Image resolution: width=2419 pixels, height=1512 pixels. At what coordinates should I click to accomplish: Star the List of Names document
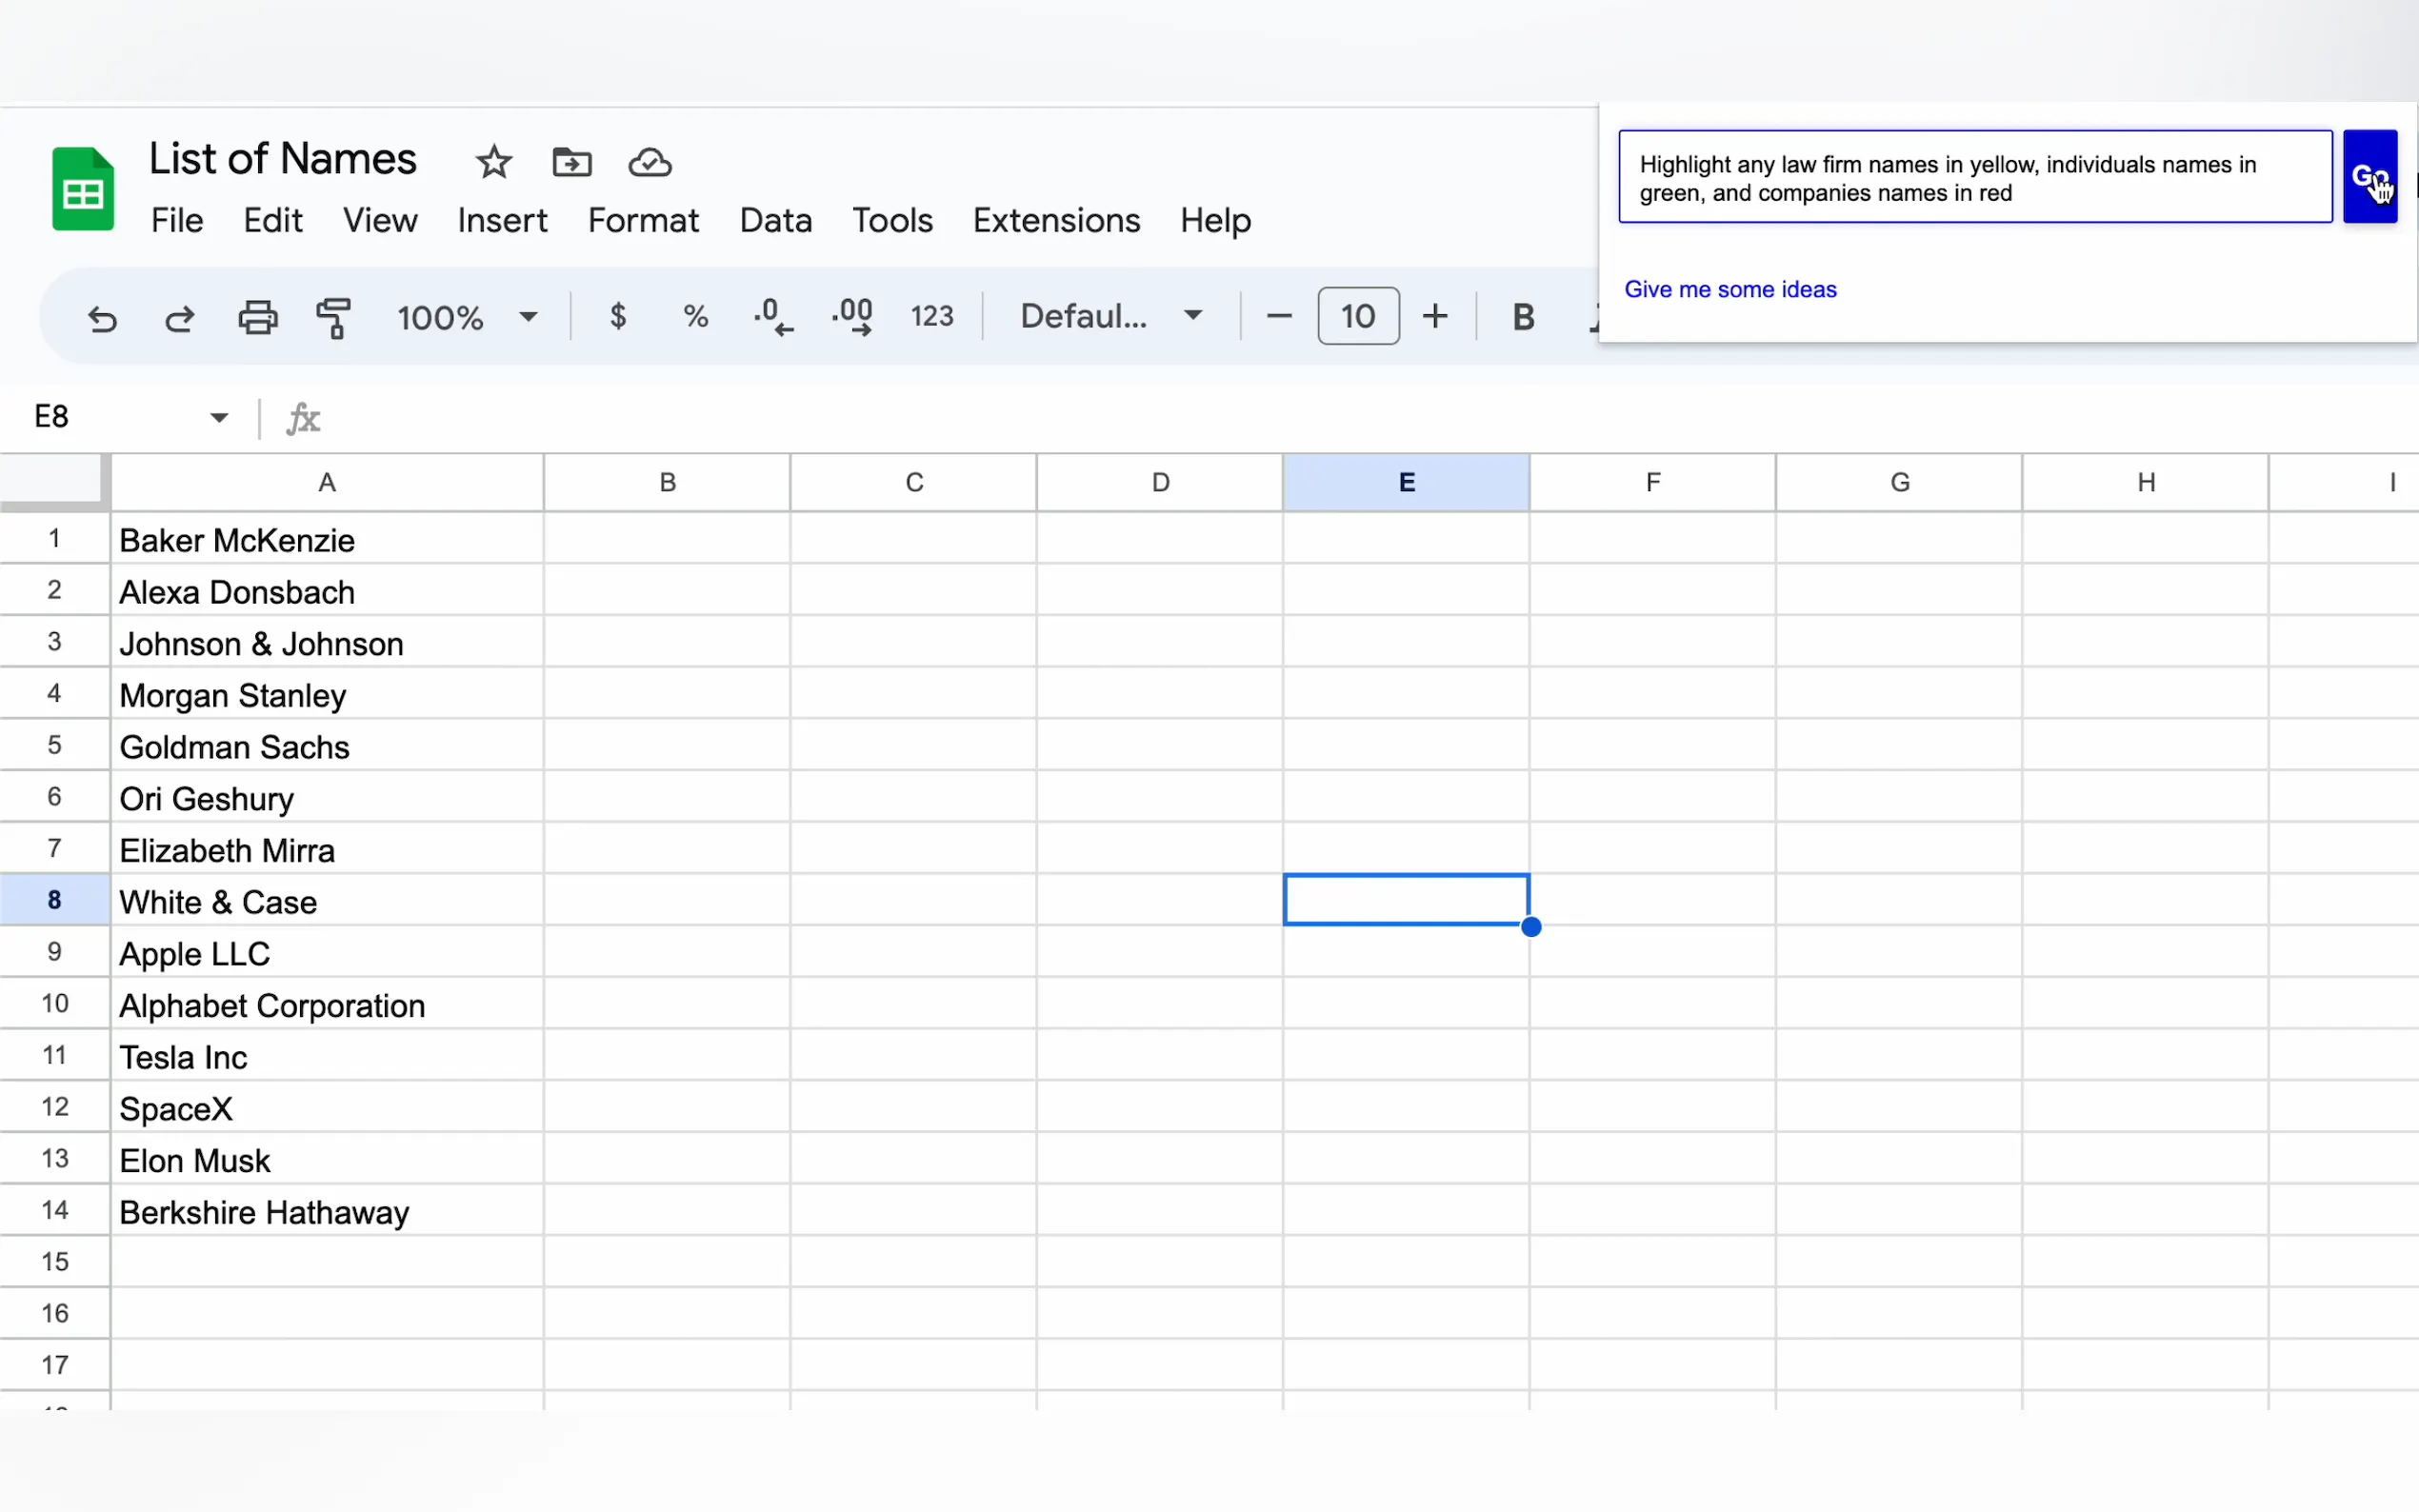pyautogui.click(x=493, y=162)
